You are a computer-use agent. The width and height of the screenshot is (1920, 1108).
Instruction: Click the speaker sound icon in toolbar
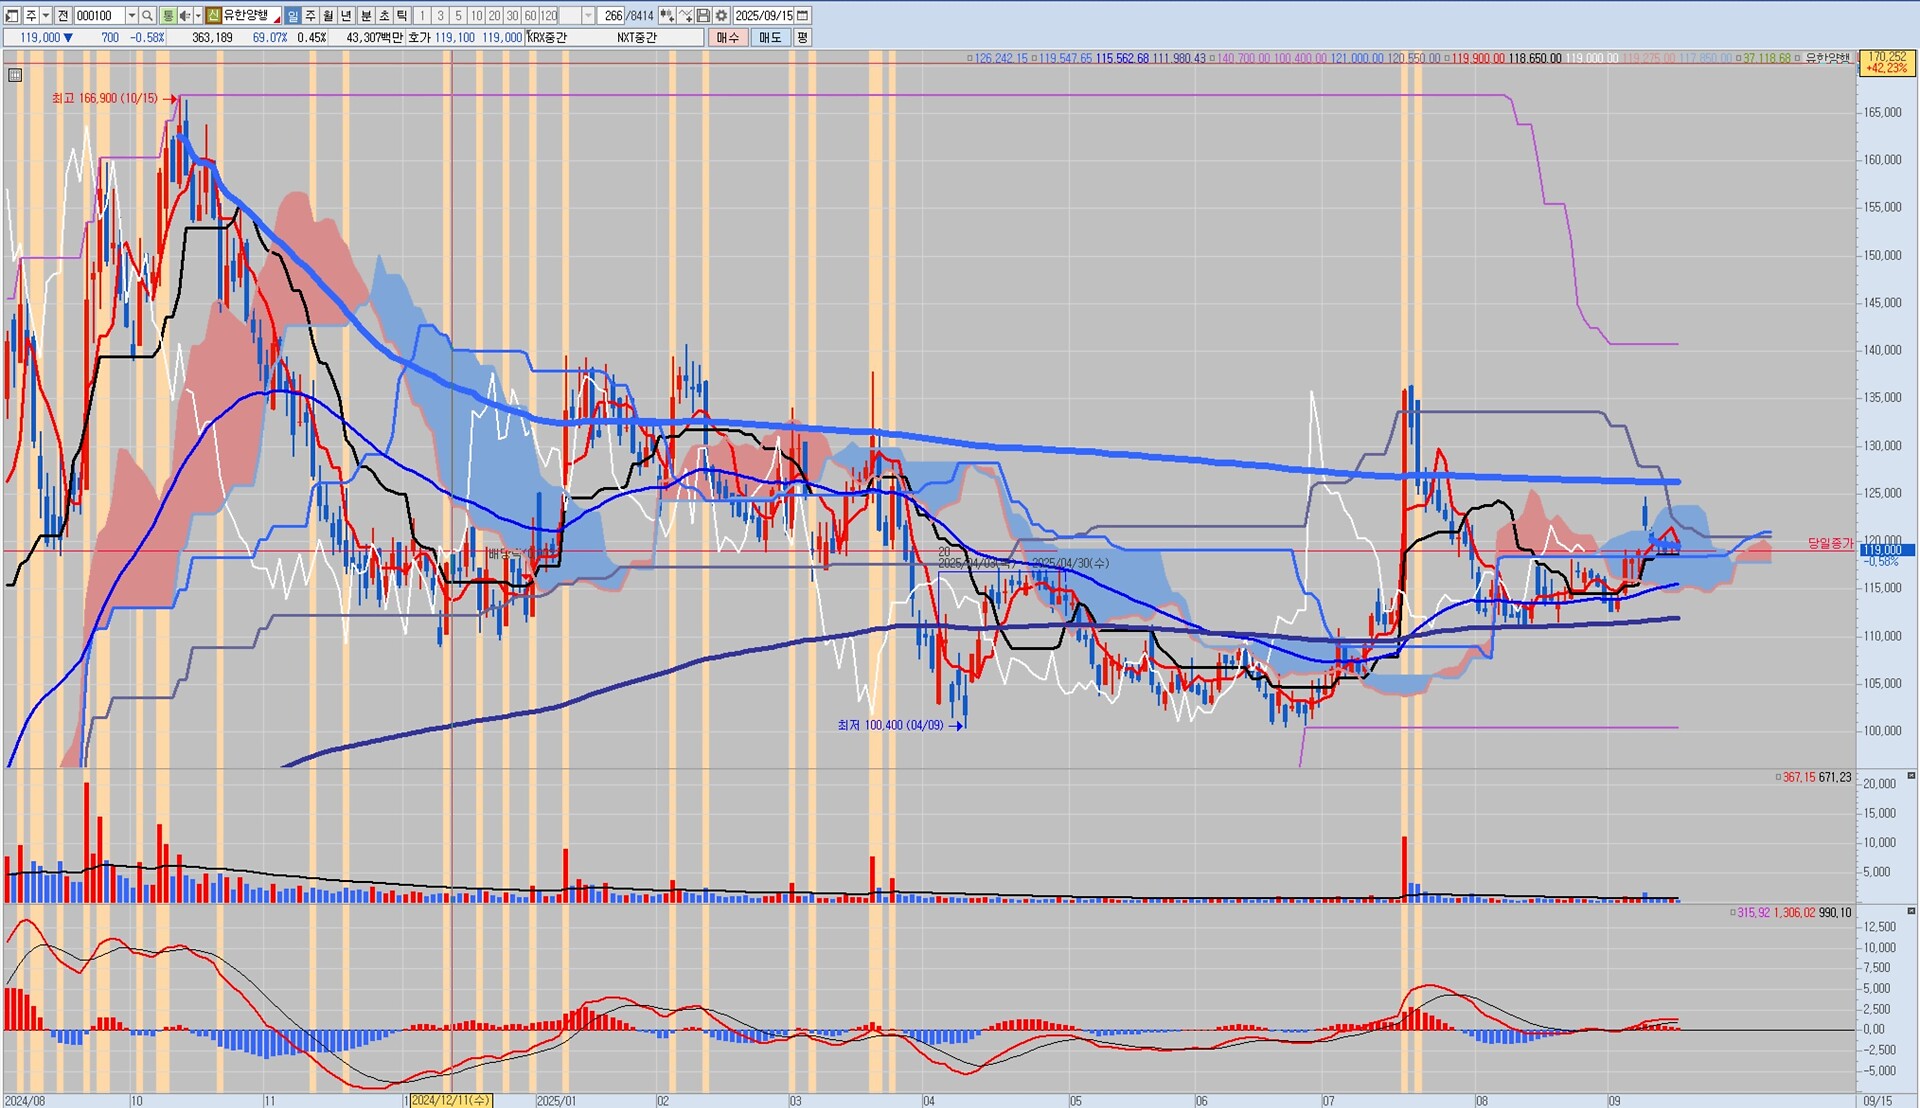click(185, 16)
